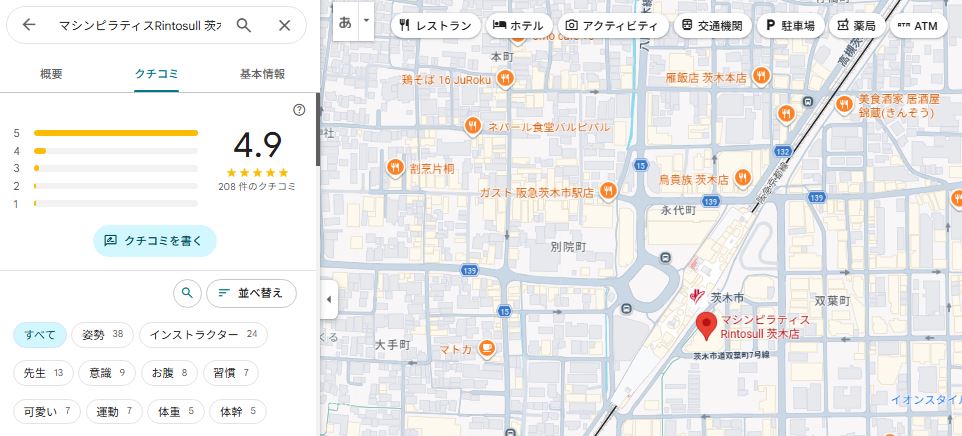
Task: Click the red Rintosull location pin
Action: (x=706, y=325)
